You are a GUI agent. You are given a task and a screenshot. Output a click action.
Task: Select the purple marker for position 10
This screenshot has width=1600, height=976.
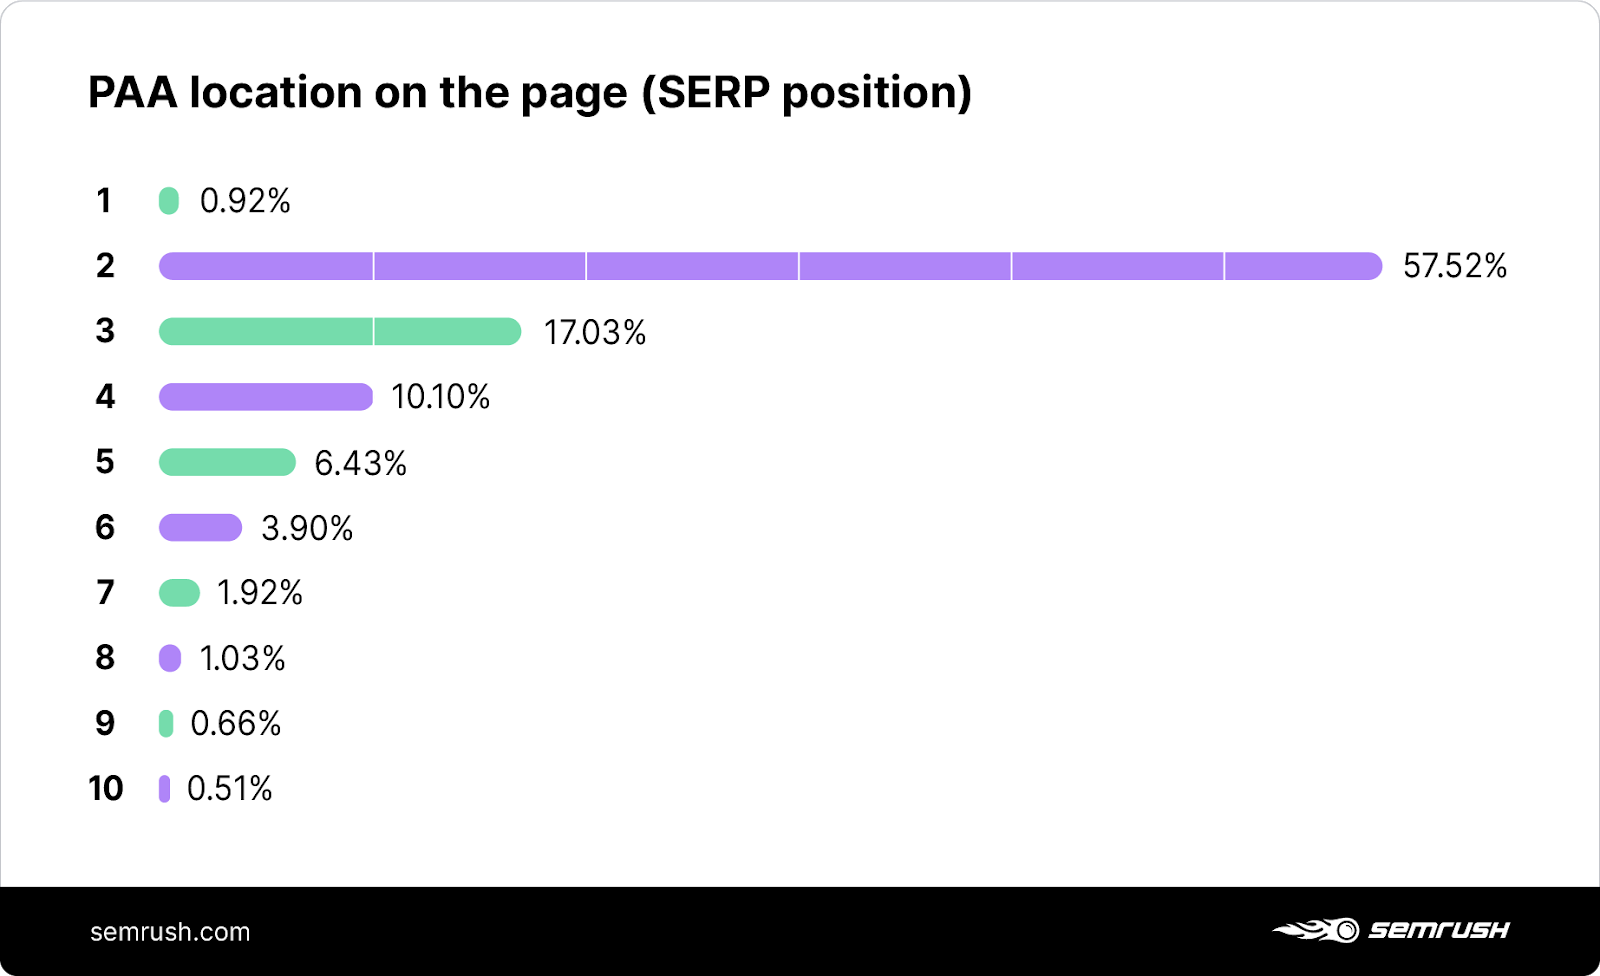click(164, 789)
